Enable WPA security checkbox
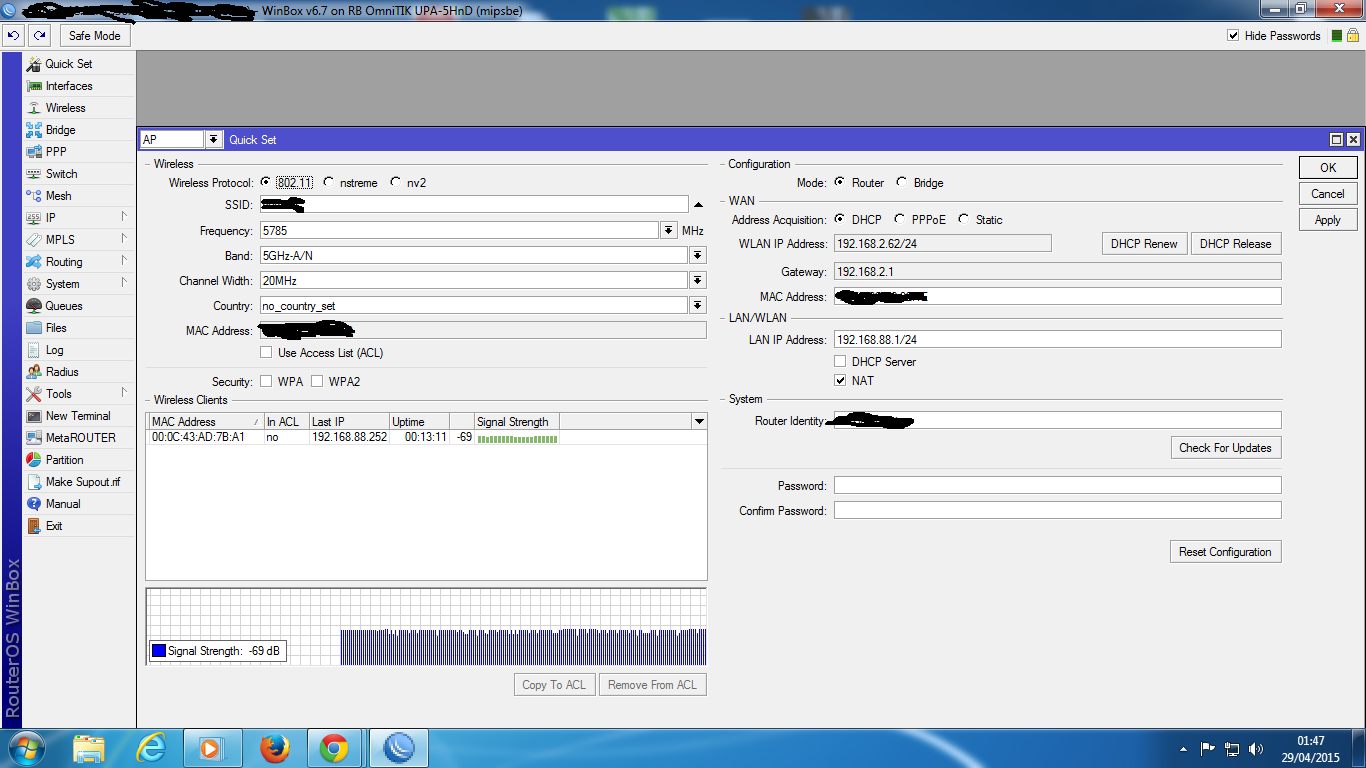Screen dimensions: 1366x768 tap(266, 382)
